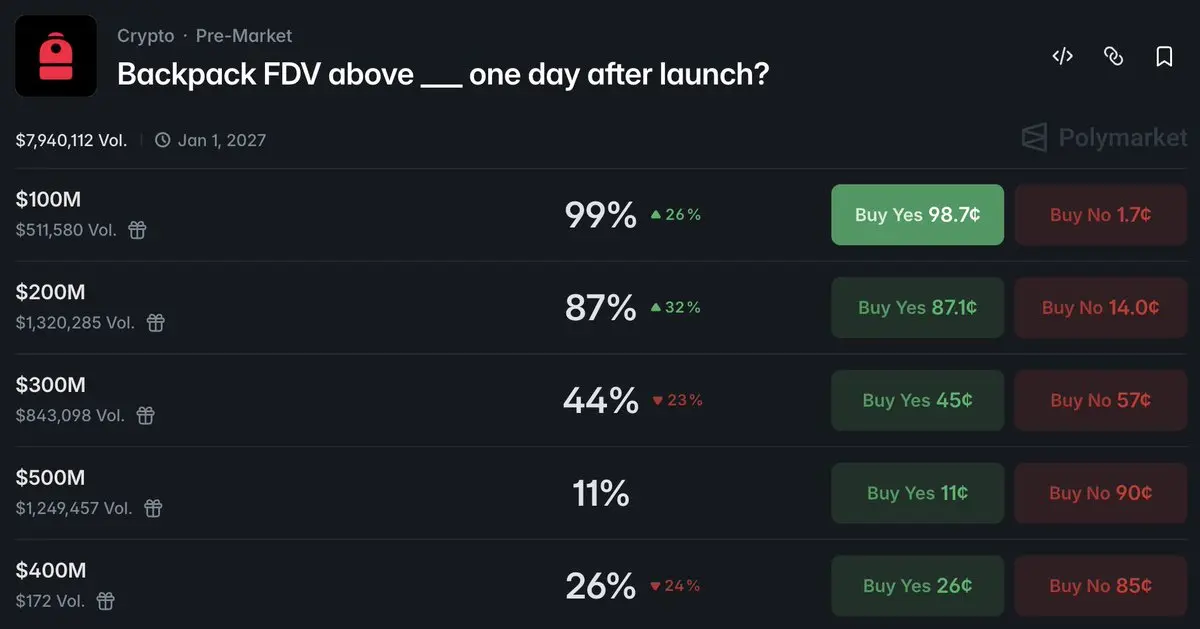Bookmark this Backpack FDV market
The image size is (1200, 629).
[1164, 56]
